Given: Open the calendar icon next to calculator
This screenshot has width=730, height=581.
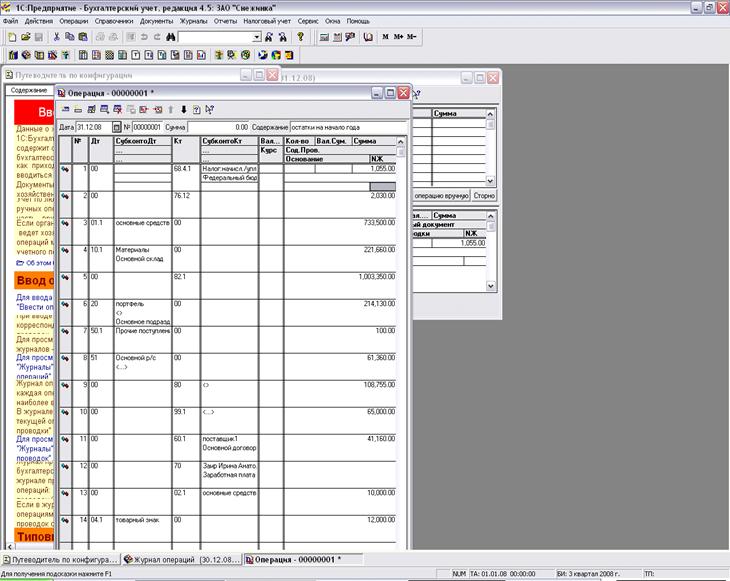Looking at the screenshot, I should point(337,37).
